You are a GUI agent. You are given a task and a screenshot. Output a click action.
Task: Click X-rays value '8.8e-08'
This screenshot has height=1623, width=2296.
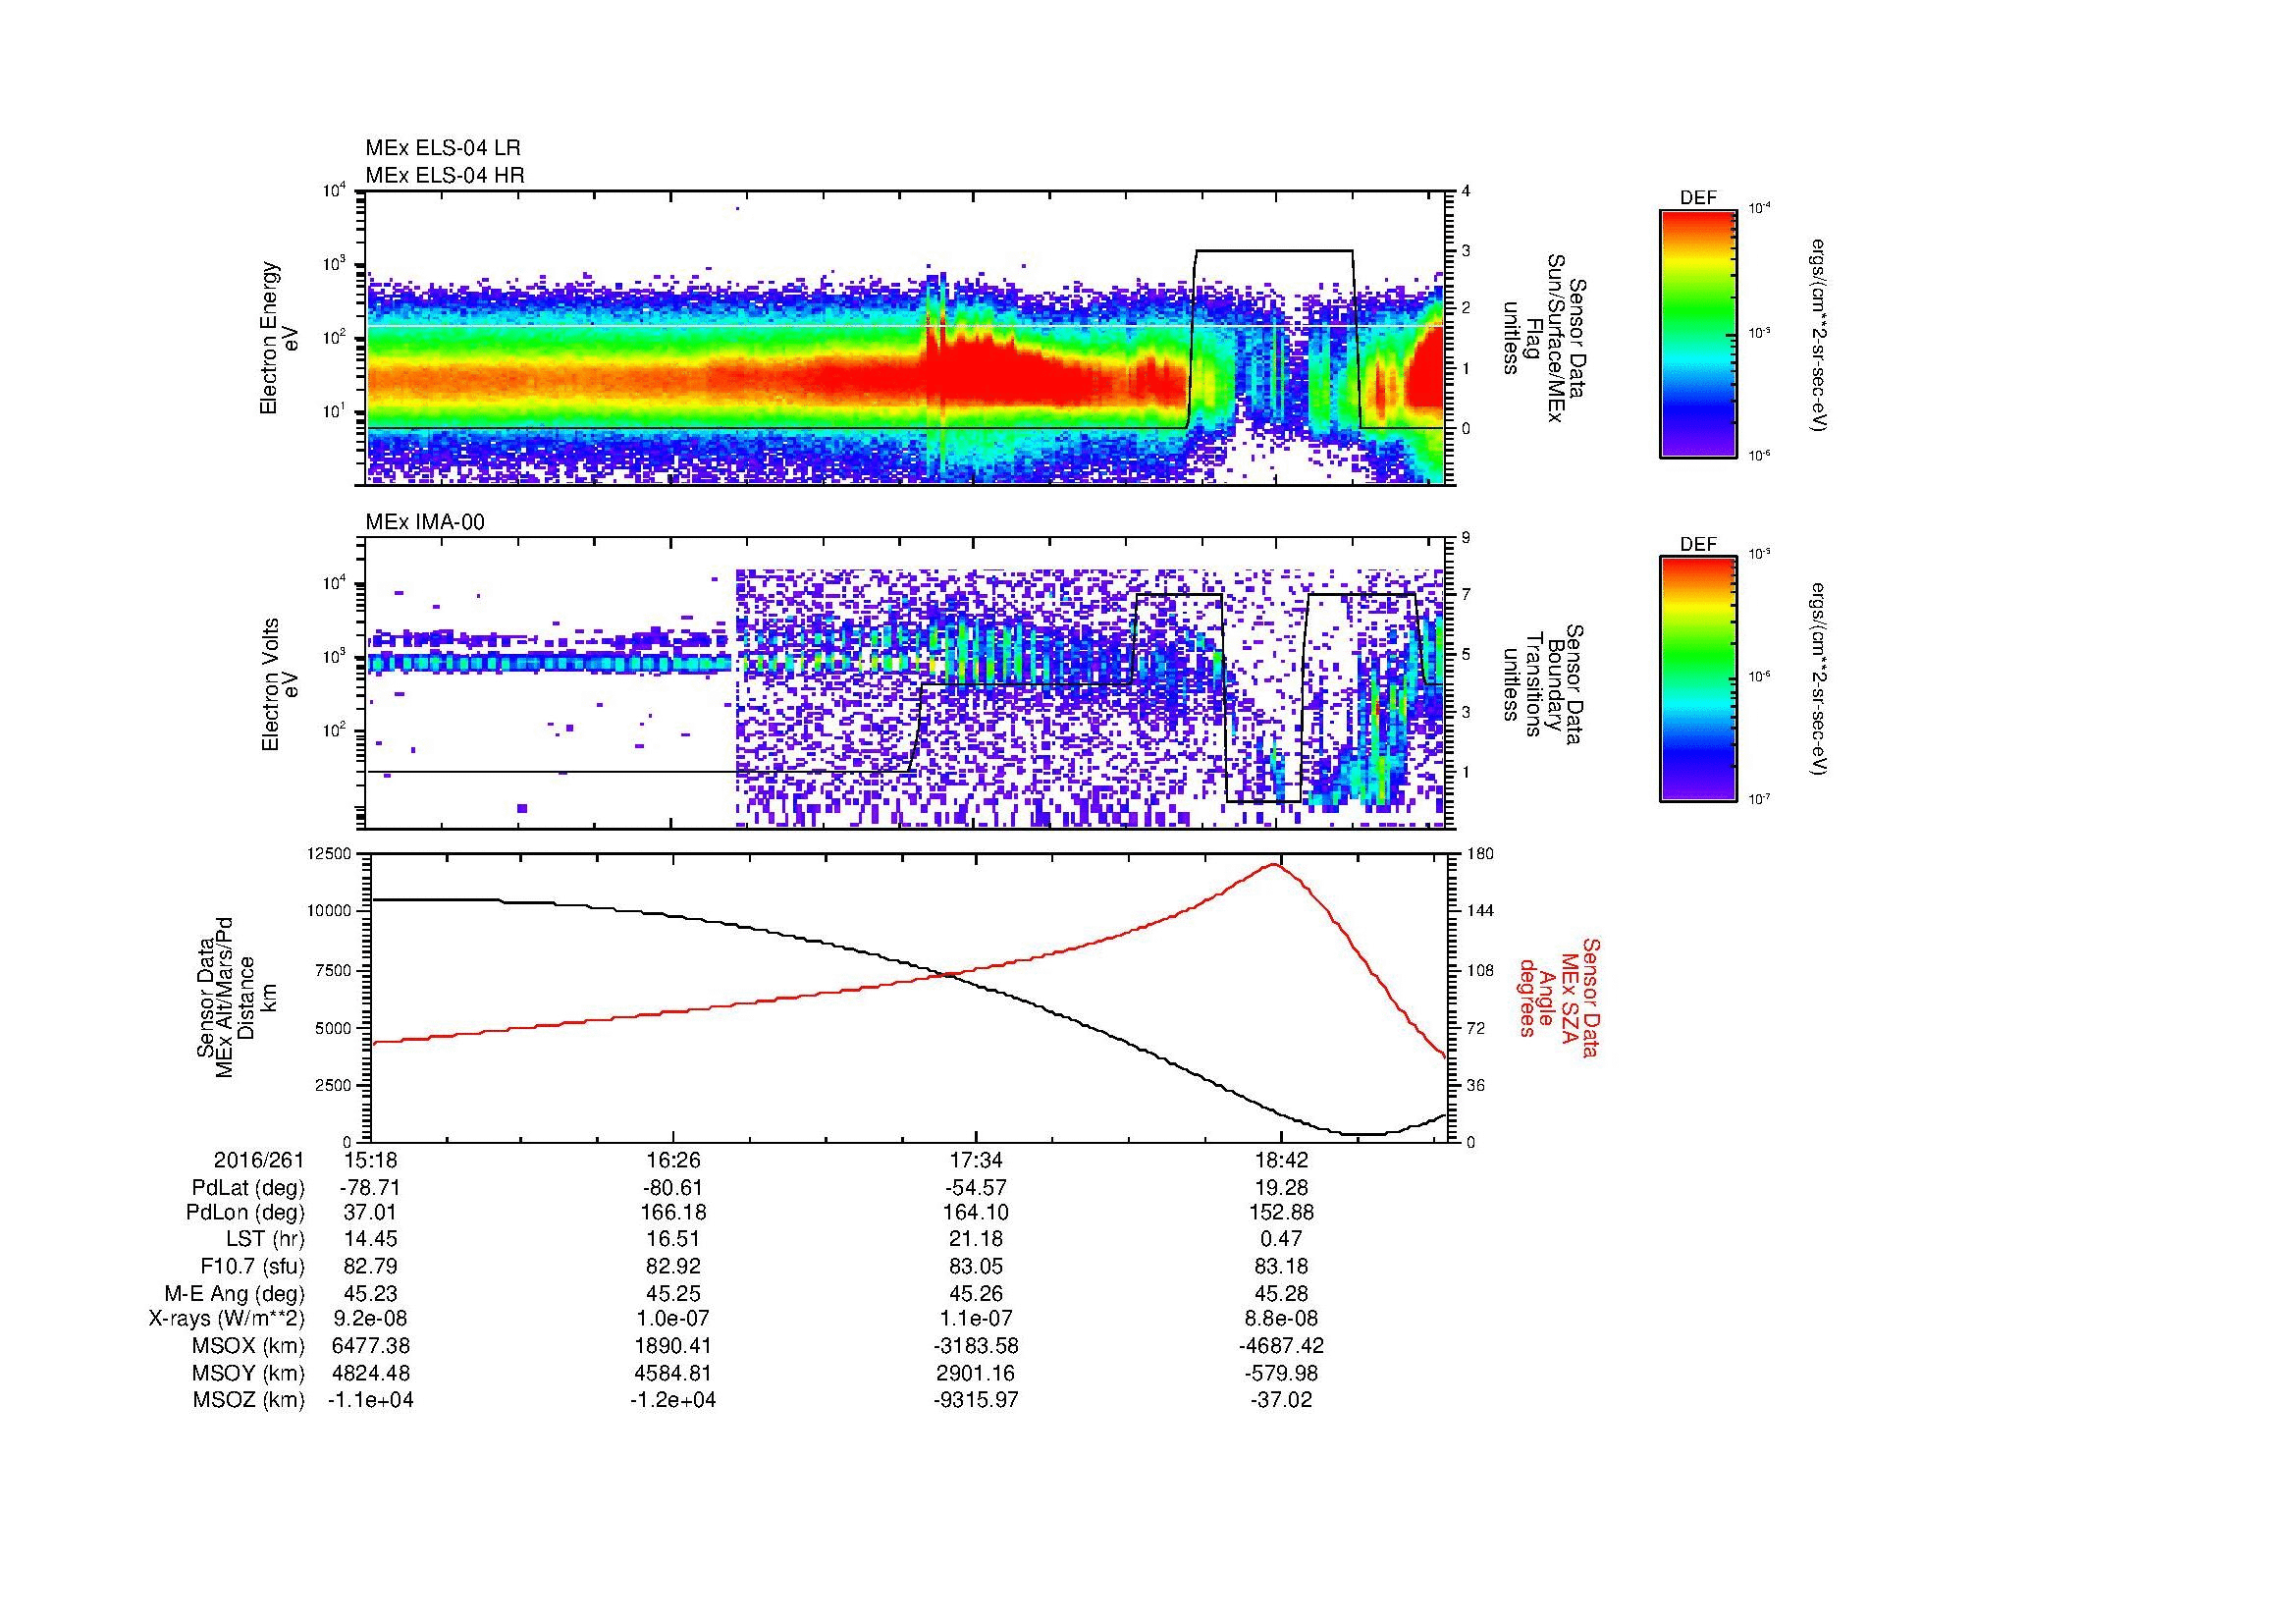coord(1281,1319)
